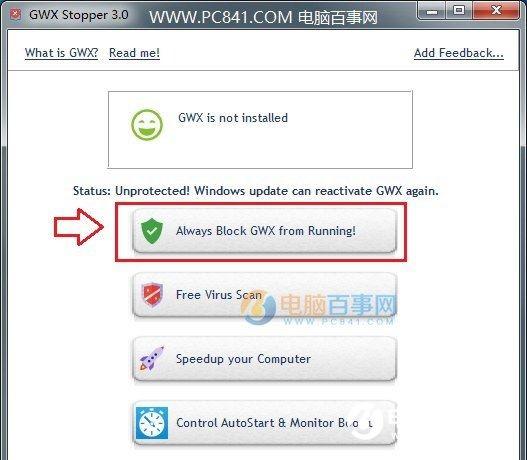Open the What is GWX? link
Image resolution: width=527 pixels, height=460 pixels.
62,53
